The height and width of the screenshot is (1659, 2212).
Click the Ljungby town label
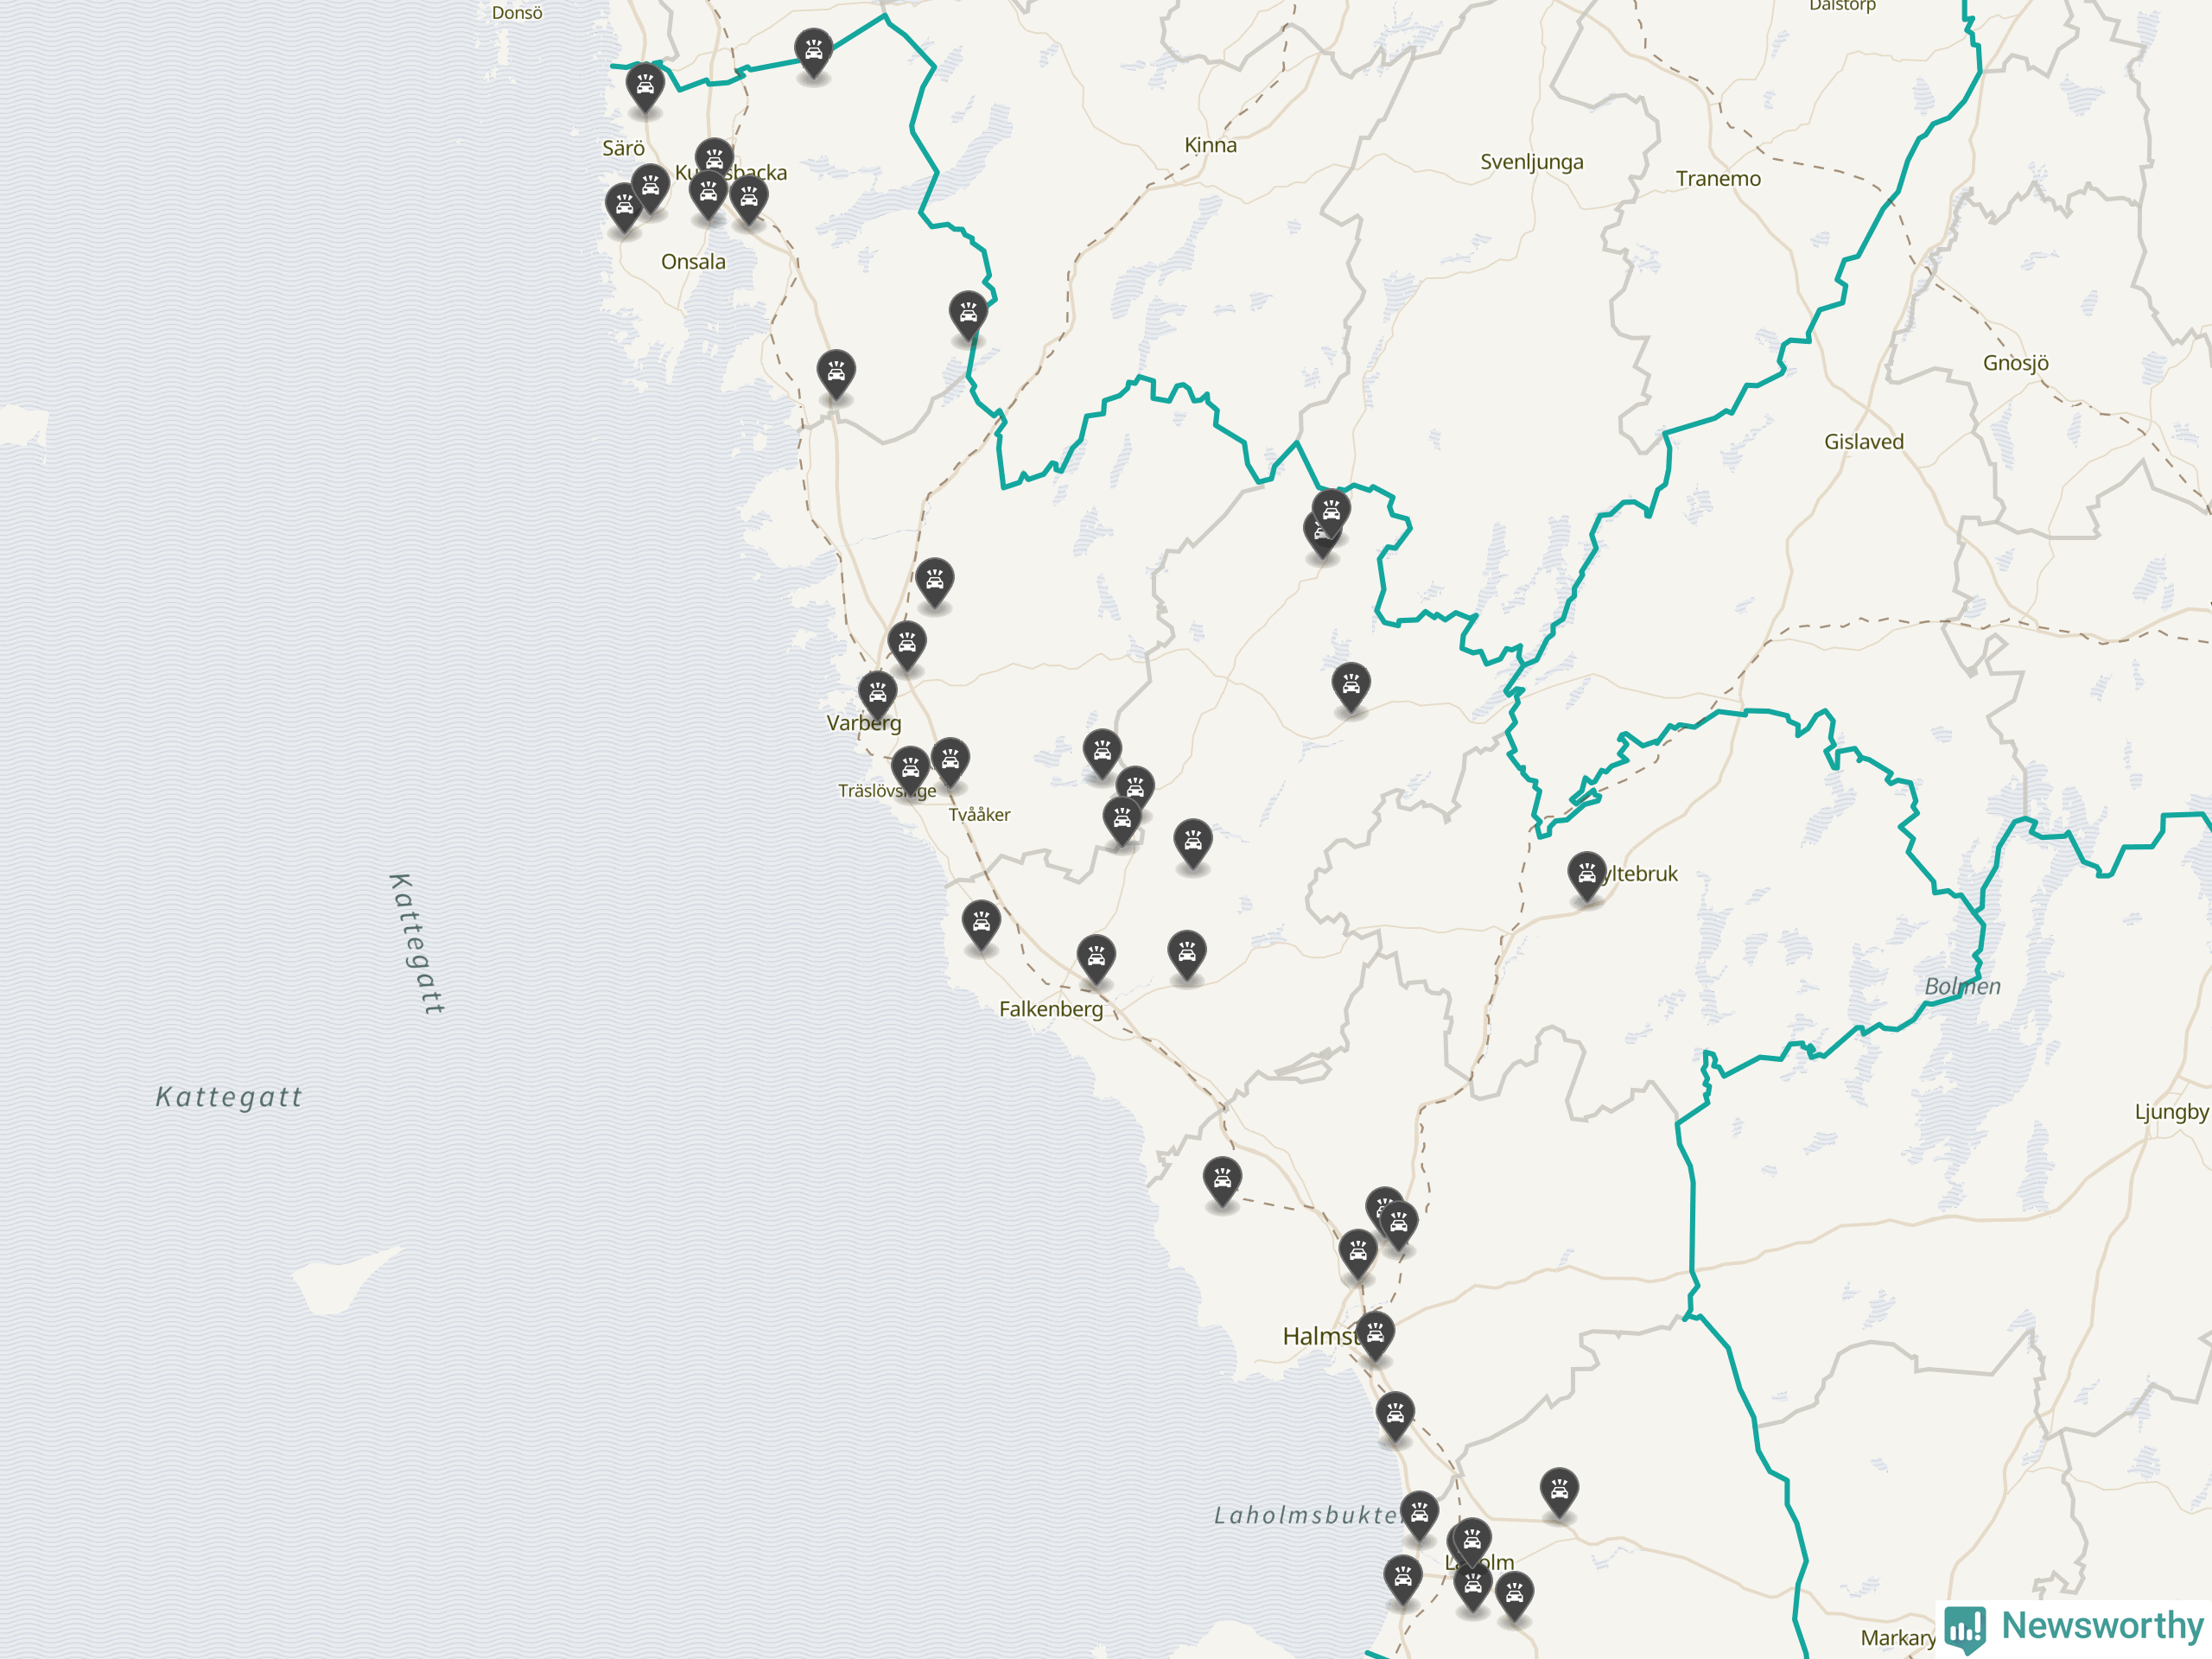[2172, 1112]
